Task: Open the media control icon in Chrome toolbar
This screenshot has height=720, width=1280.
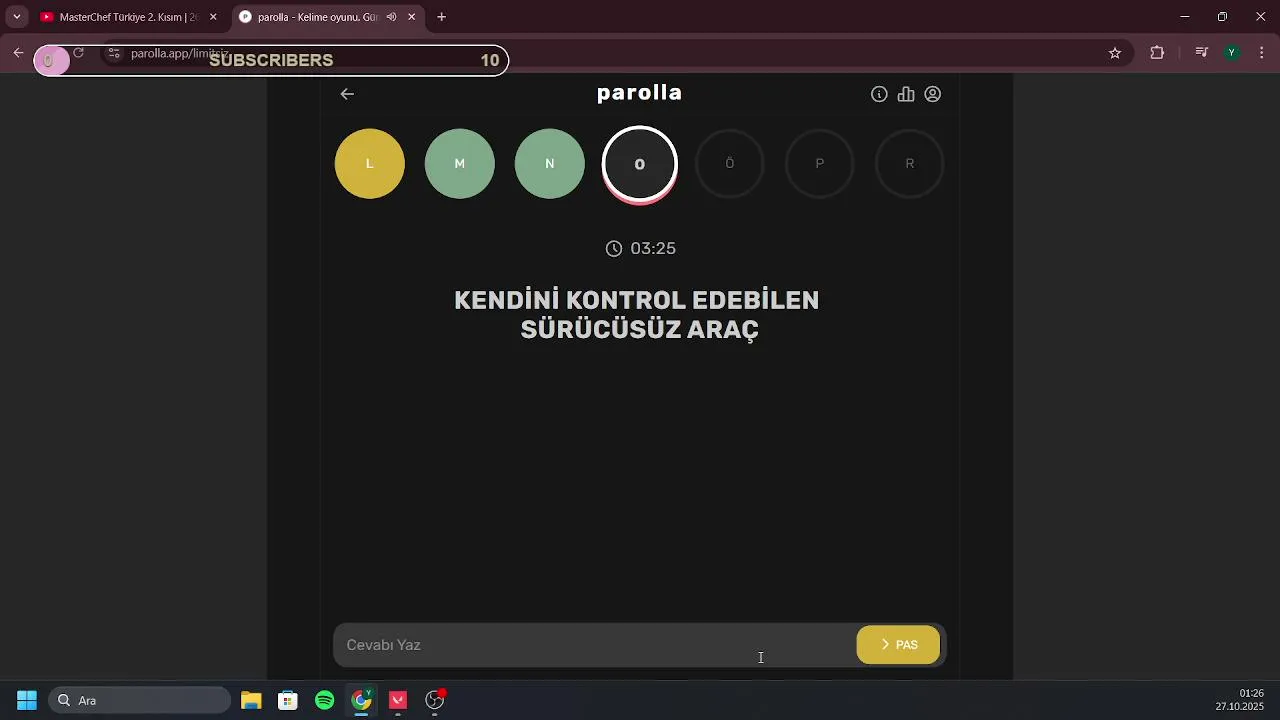Action: point(1202,53)
